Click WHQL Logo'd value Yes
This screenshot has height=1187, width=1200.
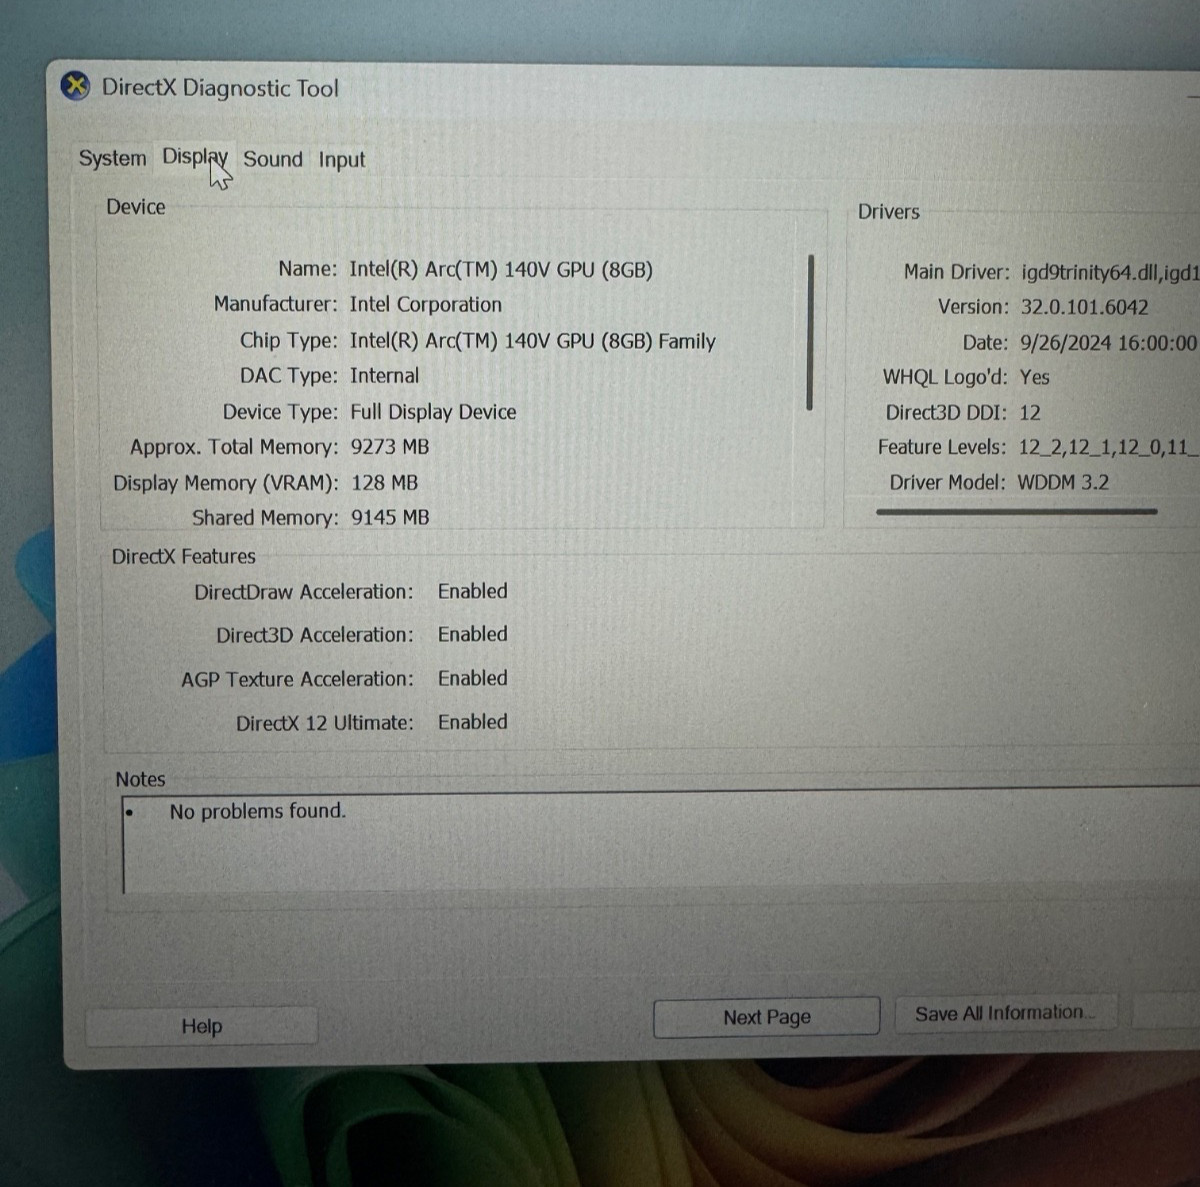[1035, 377]
